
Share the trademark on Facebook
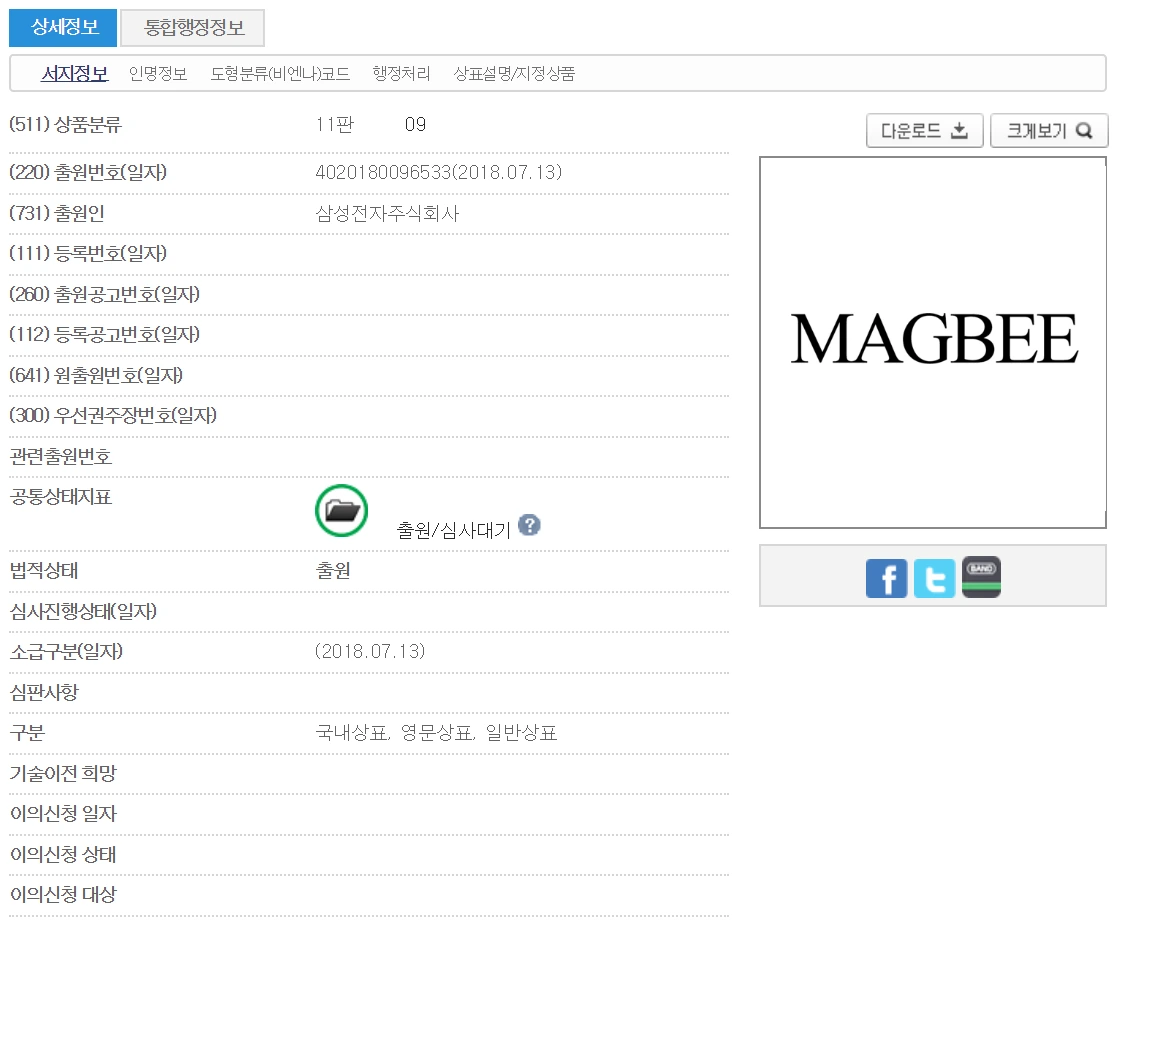pyautogui.click(x=886, y=578)
